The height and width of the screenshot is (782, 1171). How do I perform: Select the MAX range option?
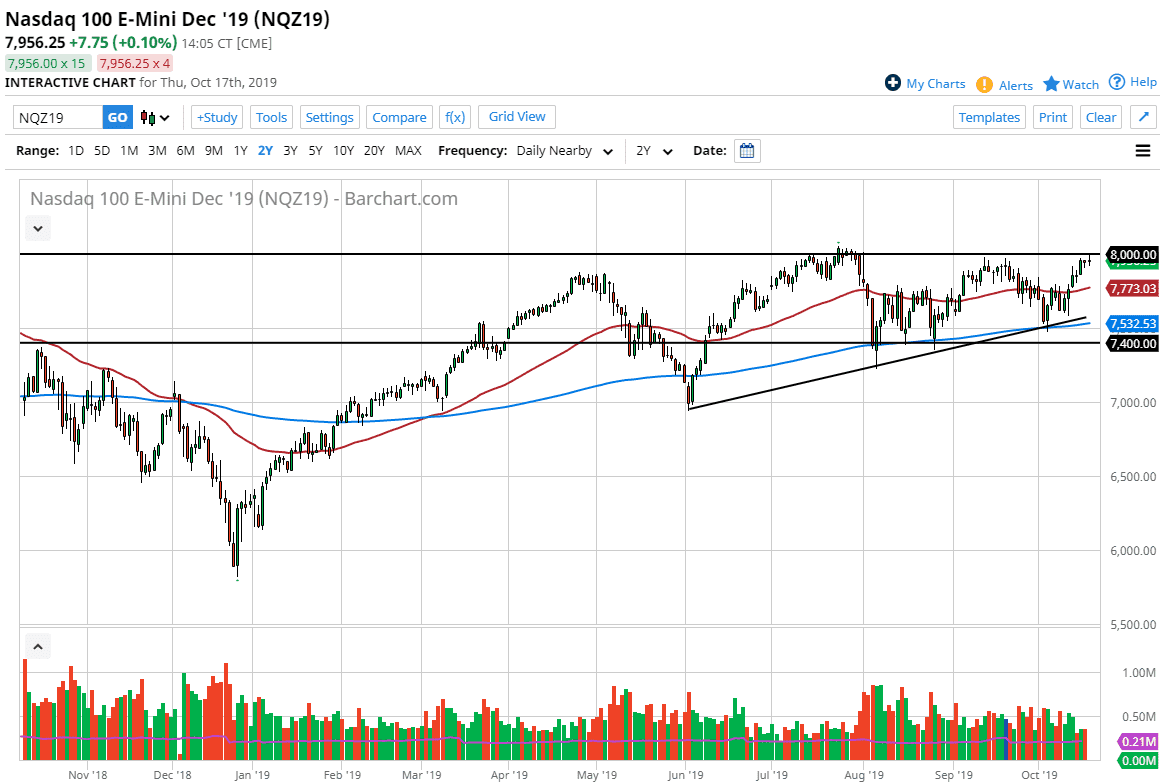[x=408, y=150]
